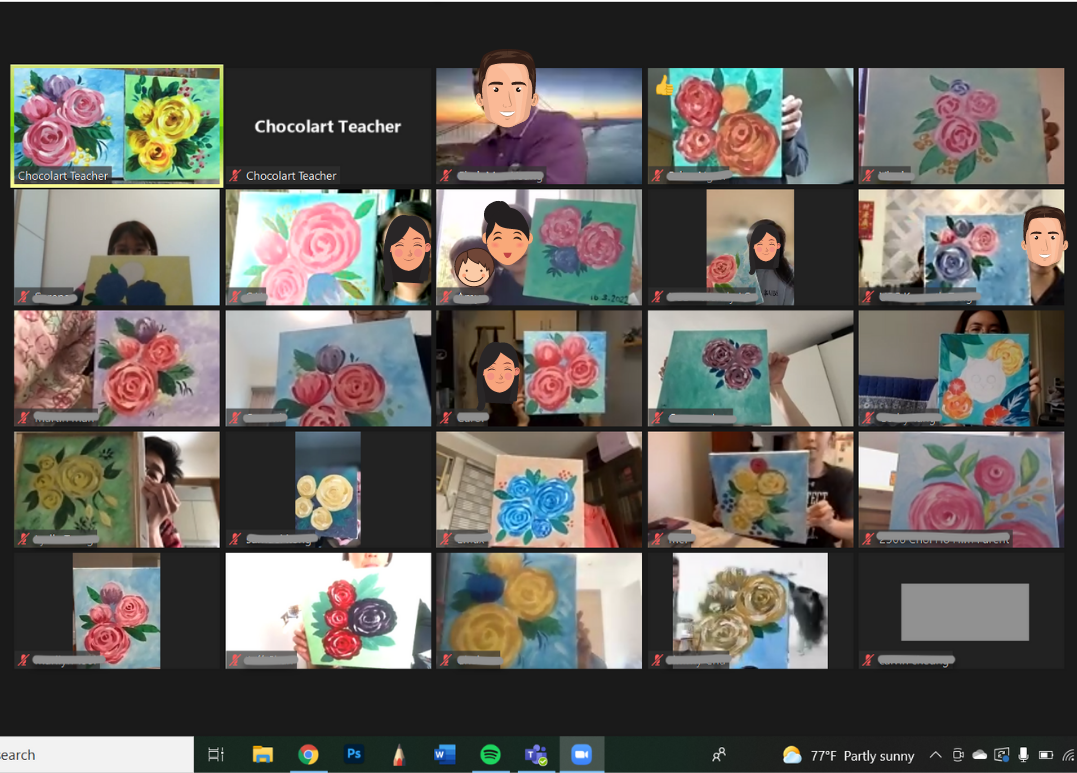Expand the hidden system tray icons chevron
Viewport: 1077px width, 773px height.
(x=935, y=755)
